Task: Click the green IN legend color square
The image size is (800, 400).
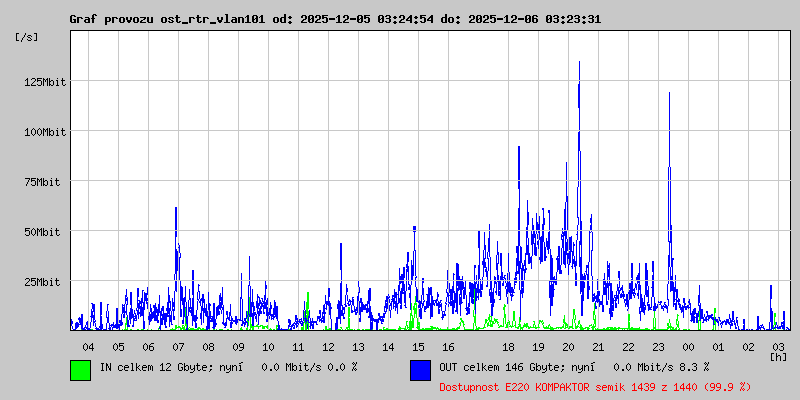Action: tap(80, 369)
